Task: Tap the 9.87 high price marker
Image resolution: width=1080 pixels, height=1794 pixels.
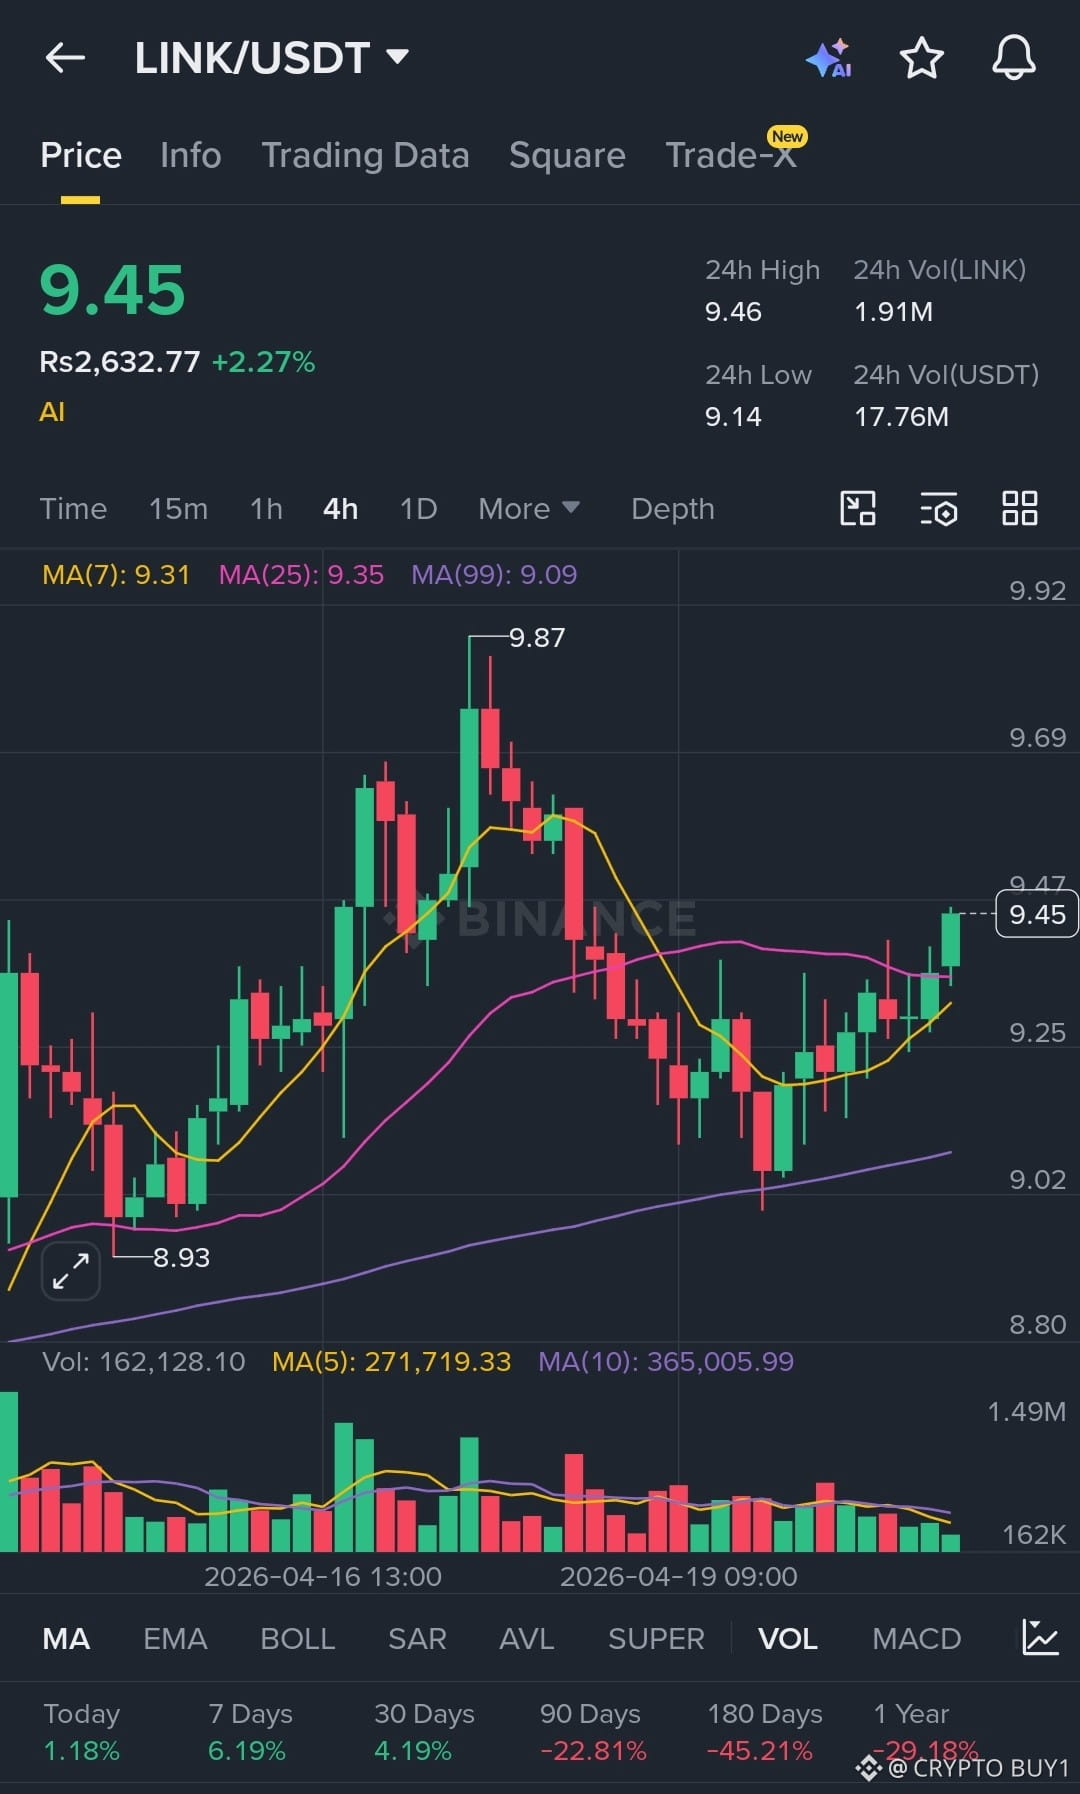Action: click(x=537, y=638)
